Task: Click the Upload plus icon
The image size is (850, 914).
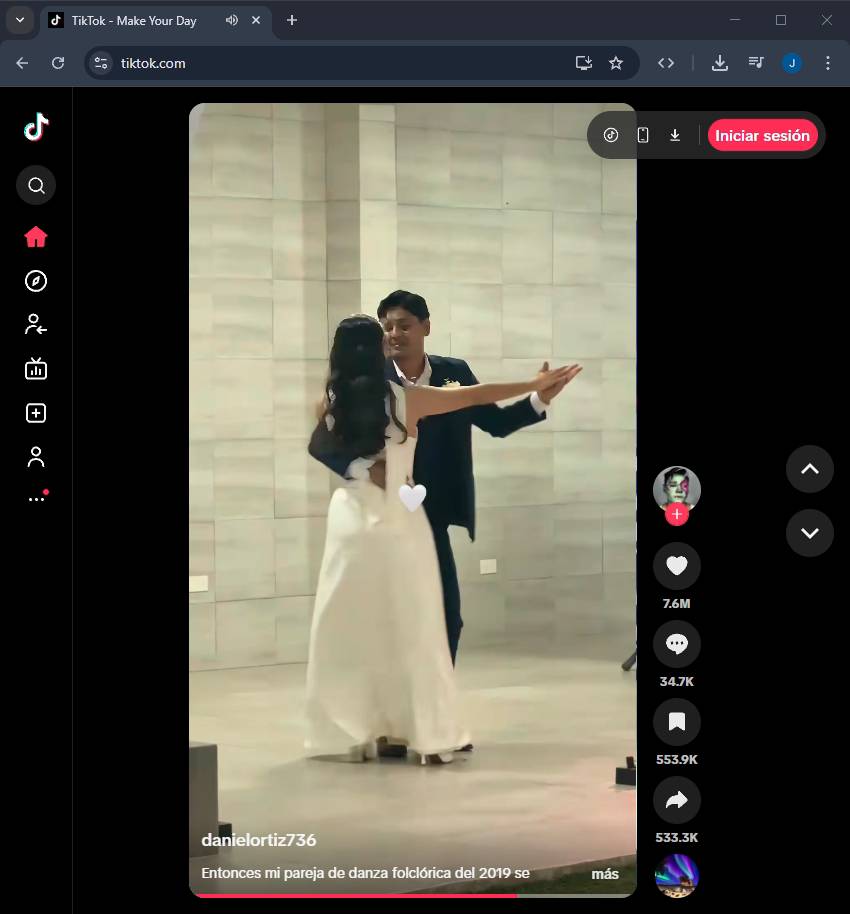Action: [x=36, y=413]
